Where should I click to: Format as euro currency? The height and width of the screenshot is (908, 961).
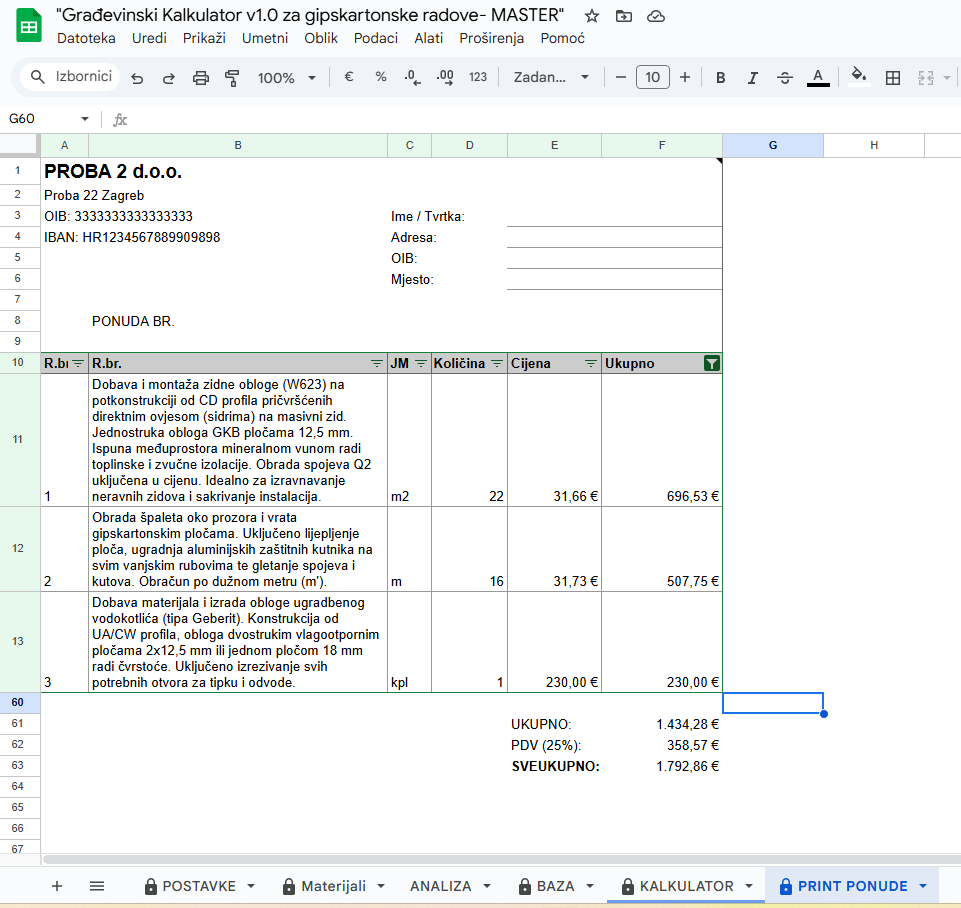tap(349, 77)
